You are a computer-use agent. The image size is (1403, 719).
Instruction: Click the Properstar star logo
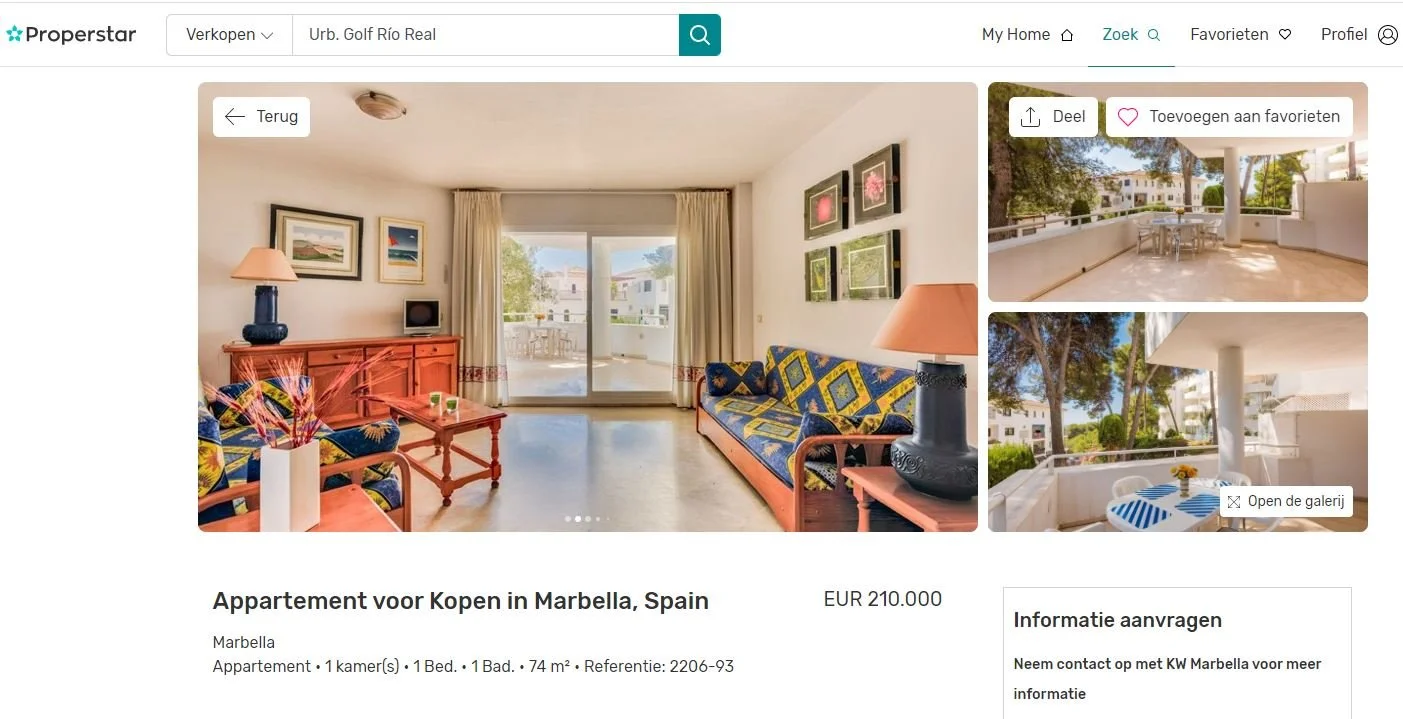tap(14, 34)
